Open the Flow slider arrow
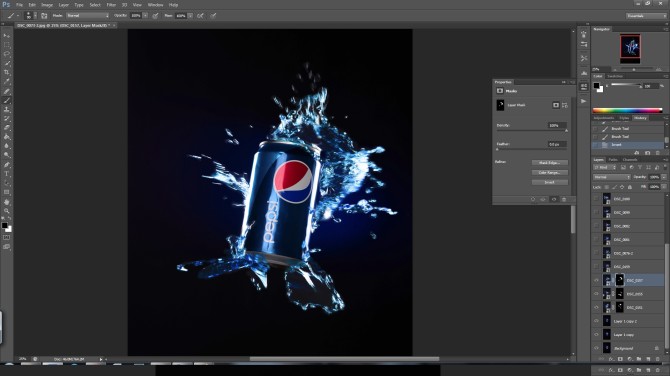Image resolution: width=670 pixels, height=376 pixels. click(190, 16)
